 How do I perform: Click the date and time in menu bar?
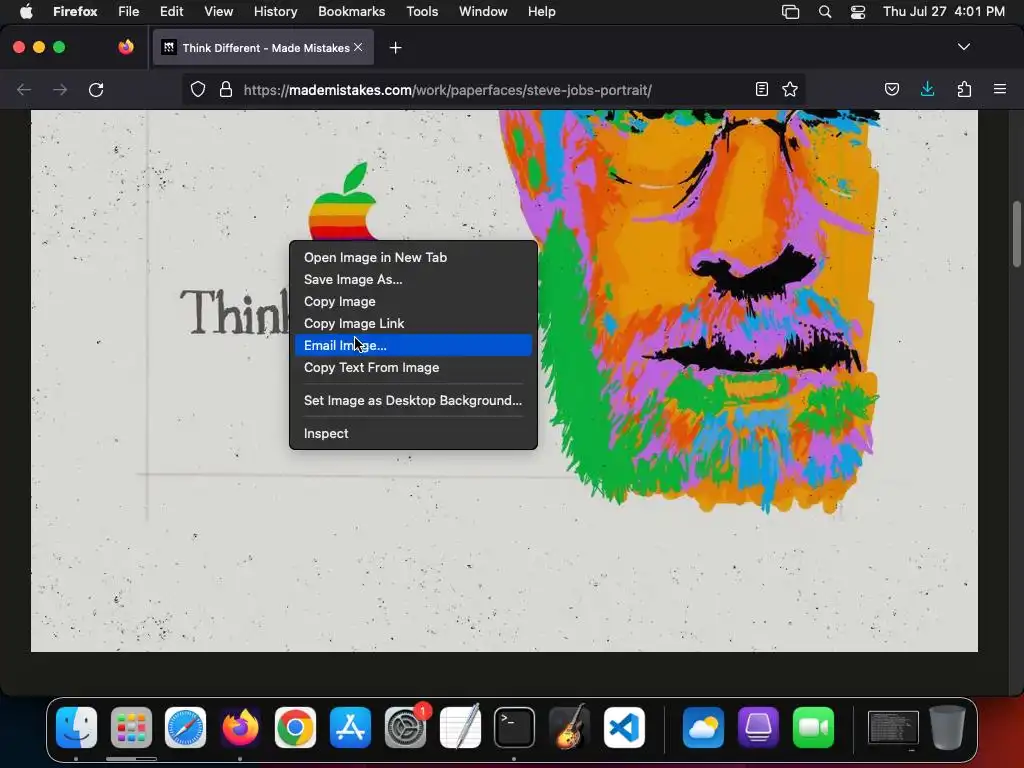(944, 11)
